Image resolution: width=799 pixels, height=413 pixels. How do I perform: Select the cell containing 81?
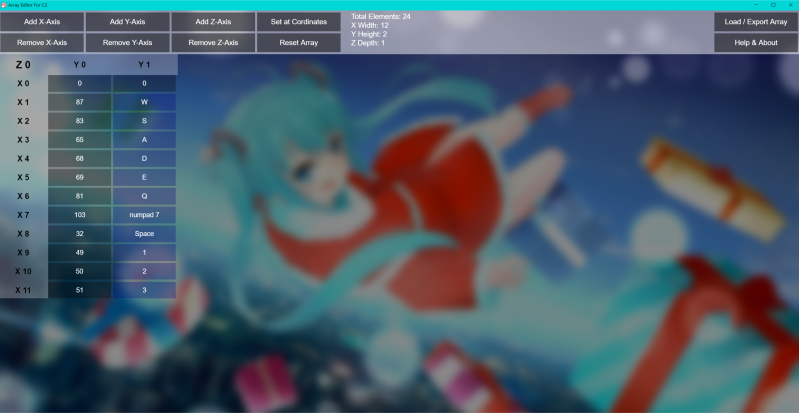coord(79,196)
